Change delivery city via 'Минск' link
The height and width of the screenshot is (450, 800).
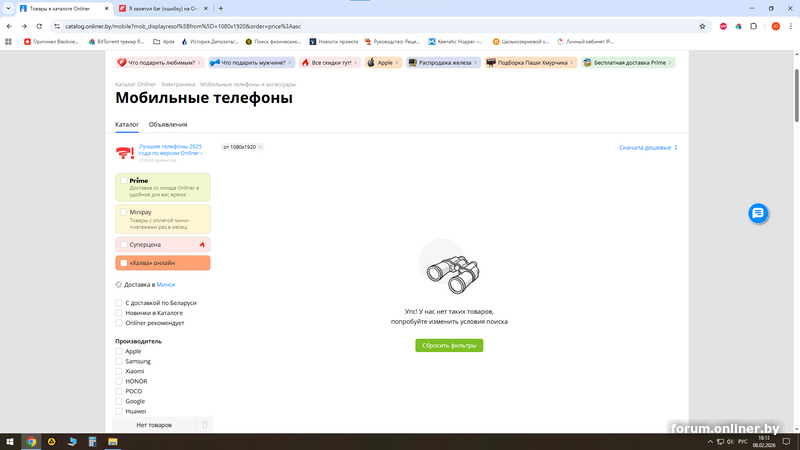tap(165, 285)
